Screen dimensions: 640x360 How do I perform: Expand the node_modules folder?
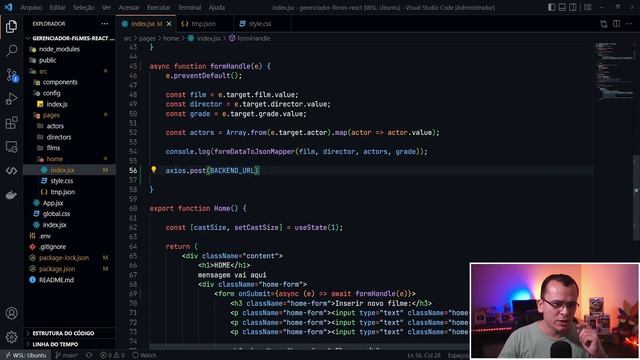point(69,49)
